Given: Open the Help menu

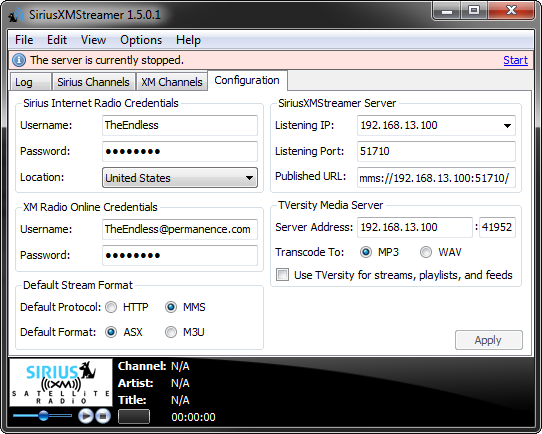Looking at the screenshot, I should click(x=188, y=40).
